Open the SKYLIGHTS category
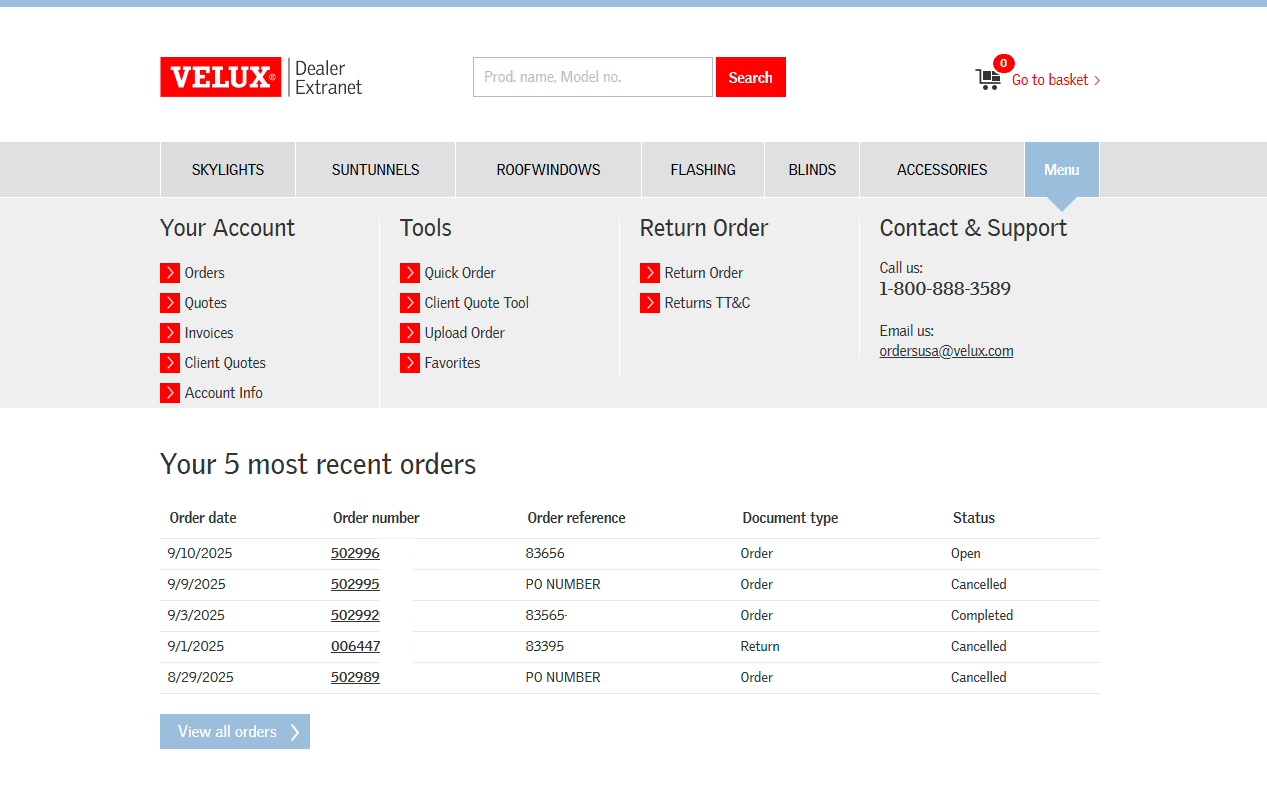 point(228,170)
